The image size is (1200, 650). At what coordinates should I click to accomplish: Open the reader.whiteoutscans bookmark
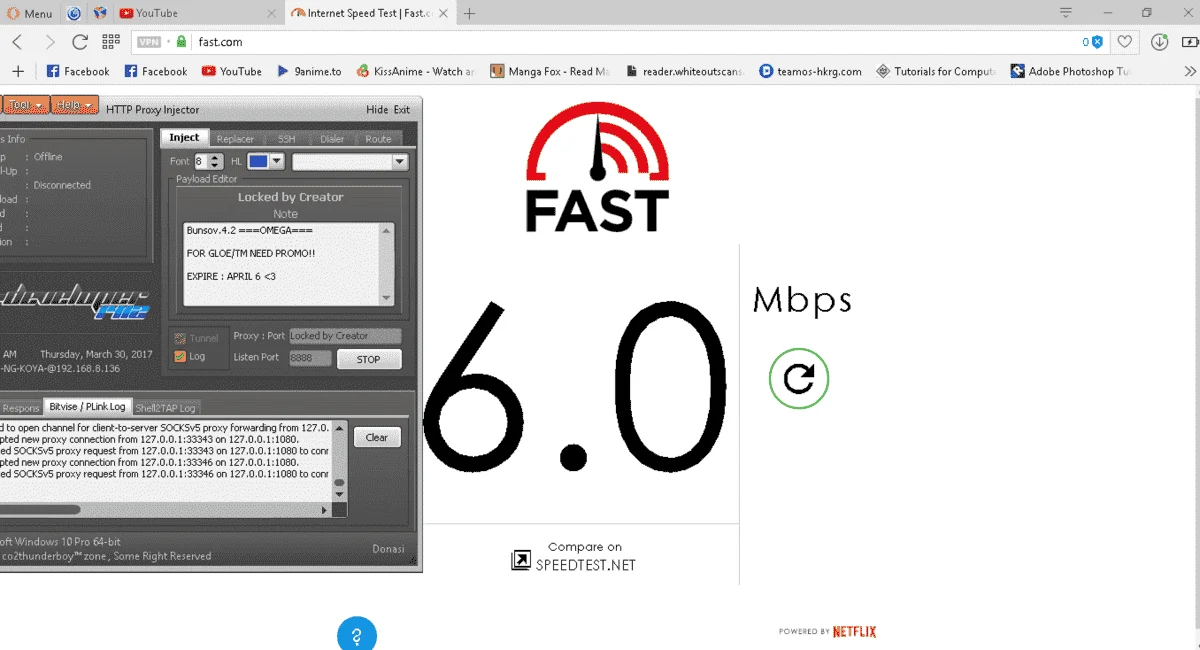click(685, 71)
